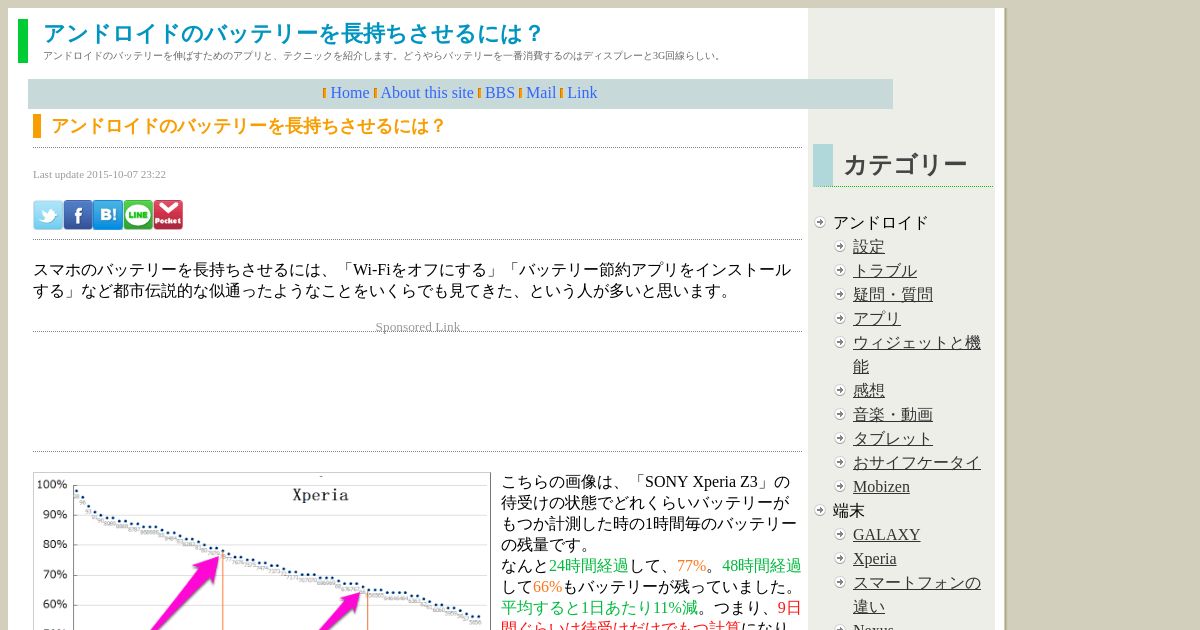The width and height of the screenshot is (1200, 630).
Task: Click the Last update 2015-10-07 23:22 text
Action: coord(99,174)
